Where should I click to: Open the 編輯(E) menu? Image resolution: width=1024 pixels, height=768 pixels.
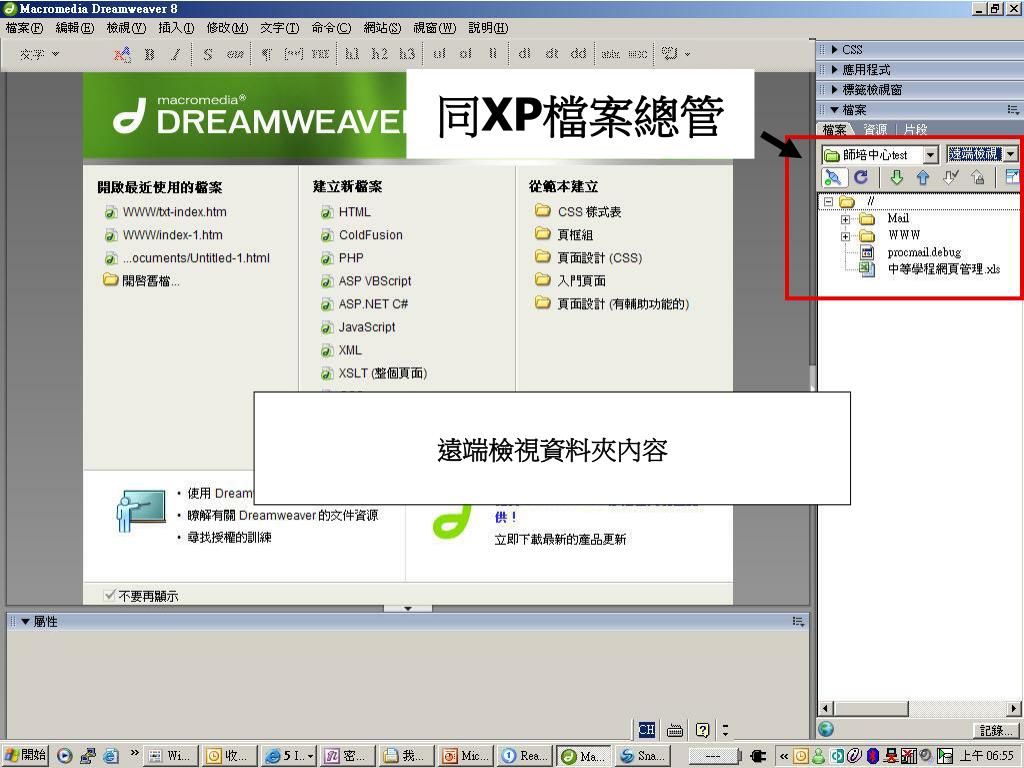[74, 28]
